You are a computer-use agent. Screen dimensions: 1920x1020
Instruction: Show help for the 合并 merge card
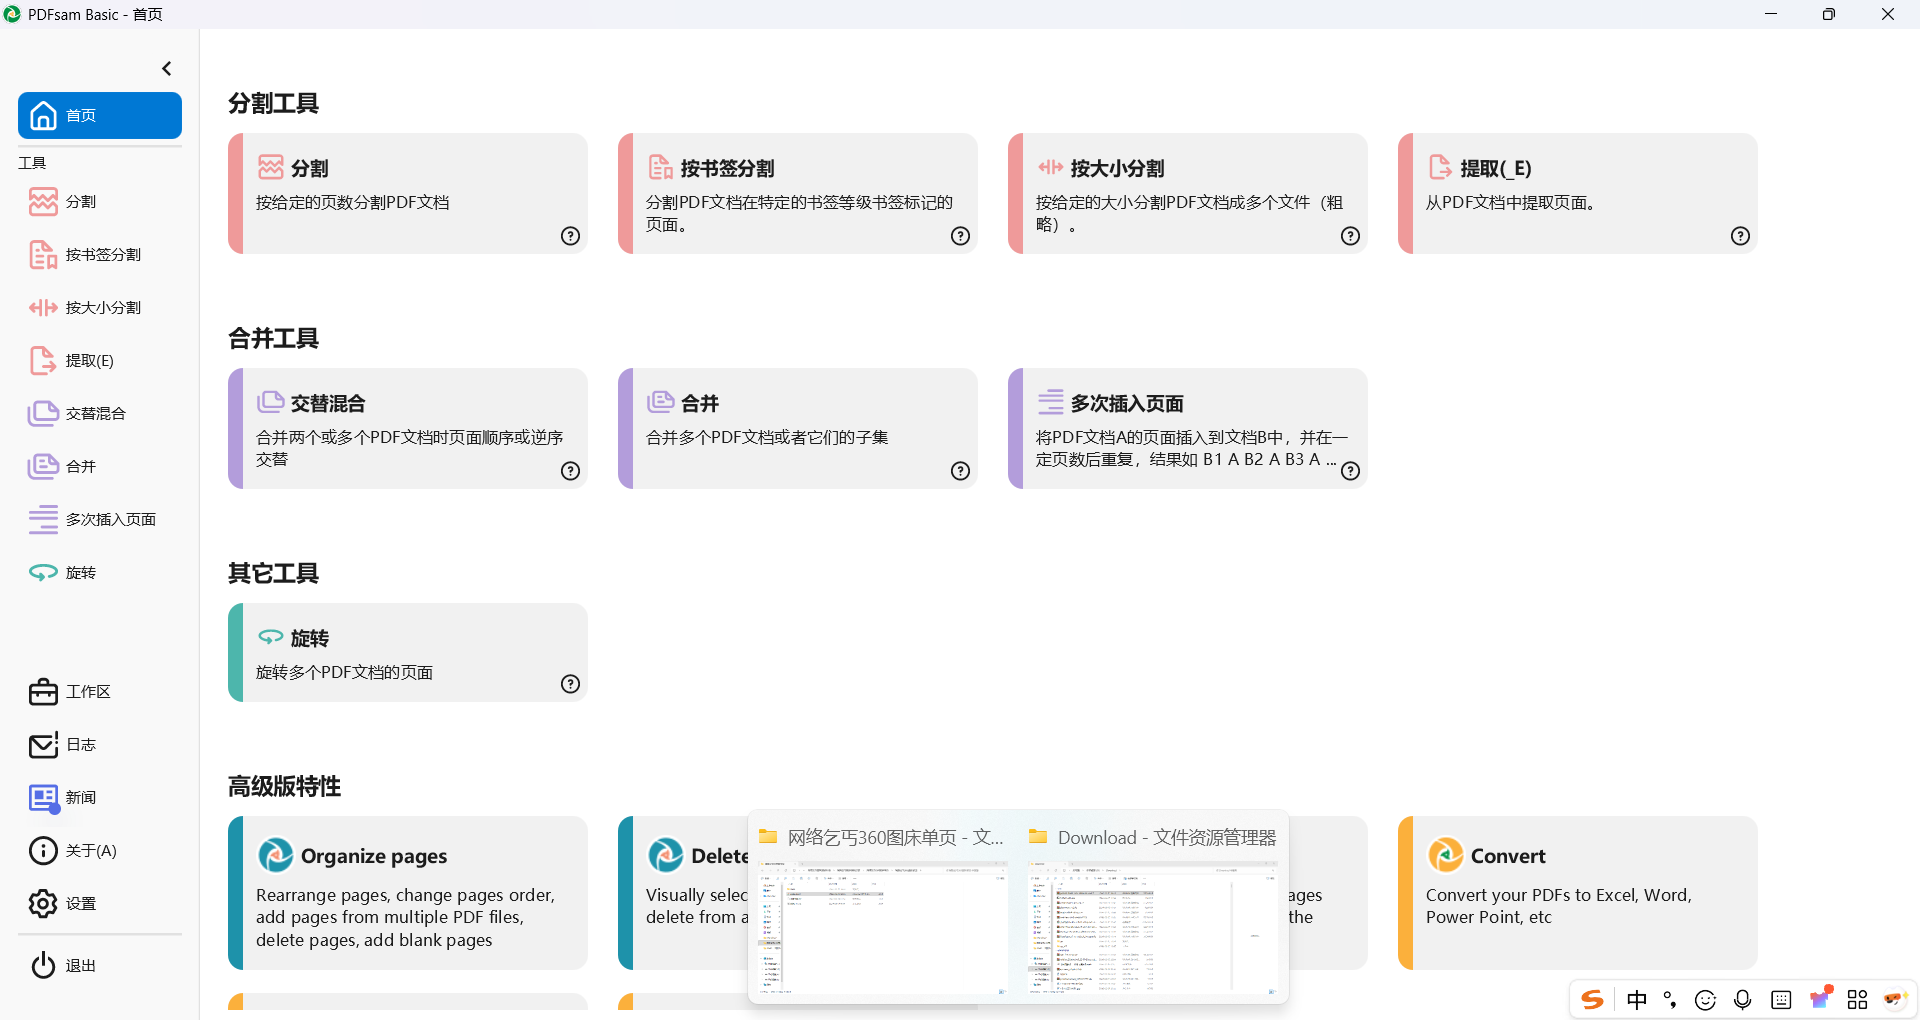(960, 471)
